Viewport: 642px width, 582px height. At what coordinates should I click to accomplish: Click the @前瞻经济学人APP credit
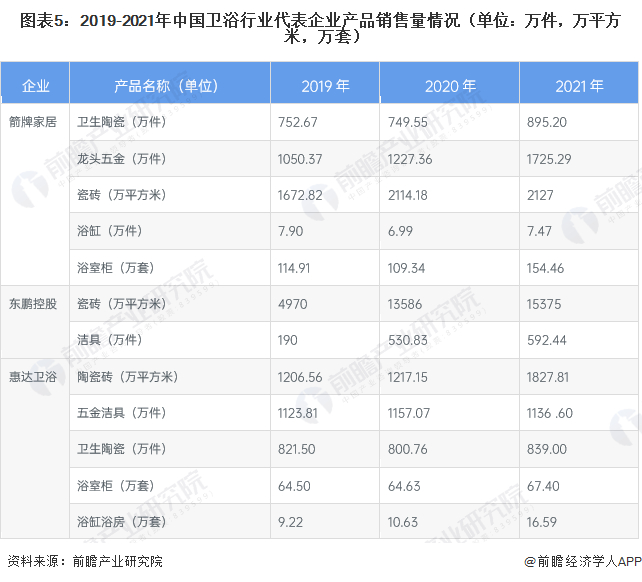(583, 561)
